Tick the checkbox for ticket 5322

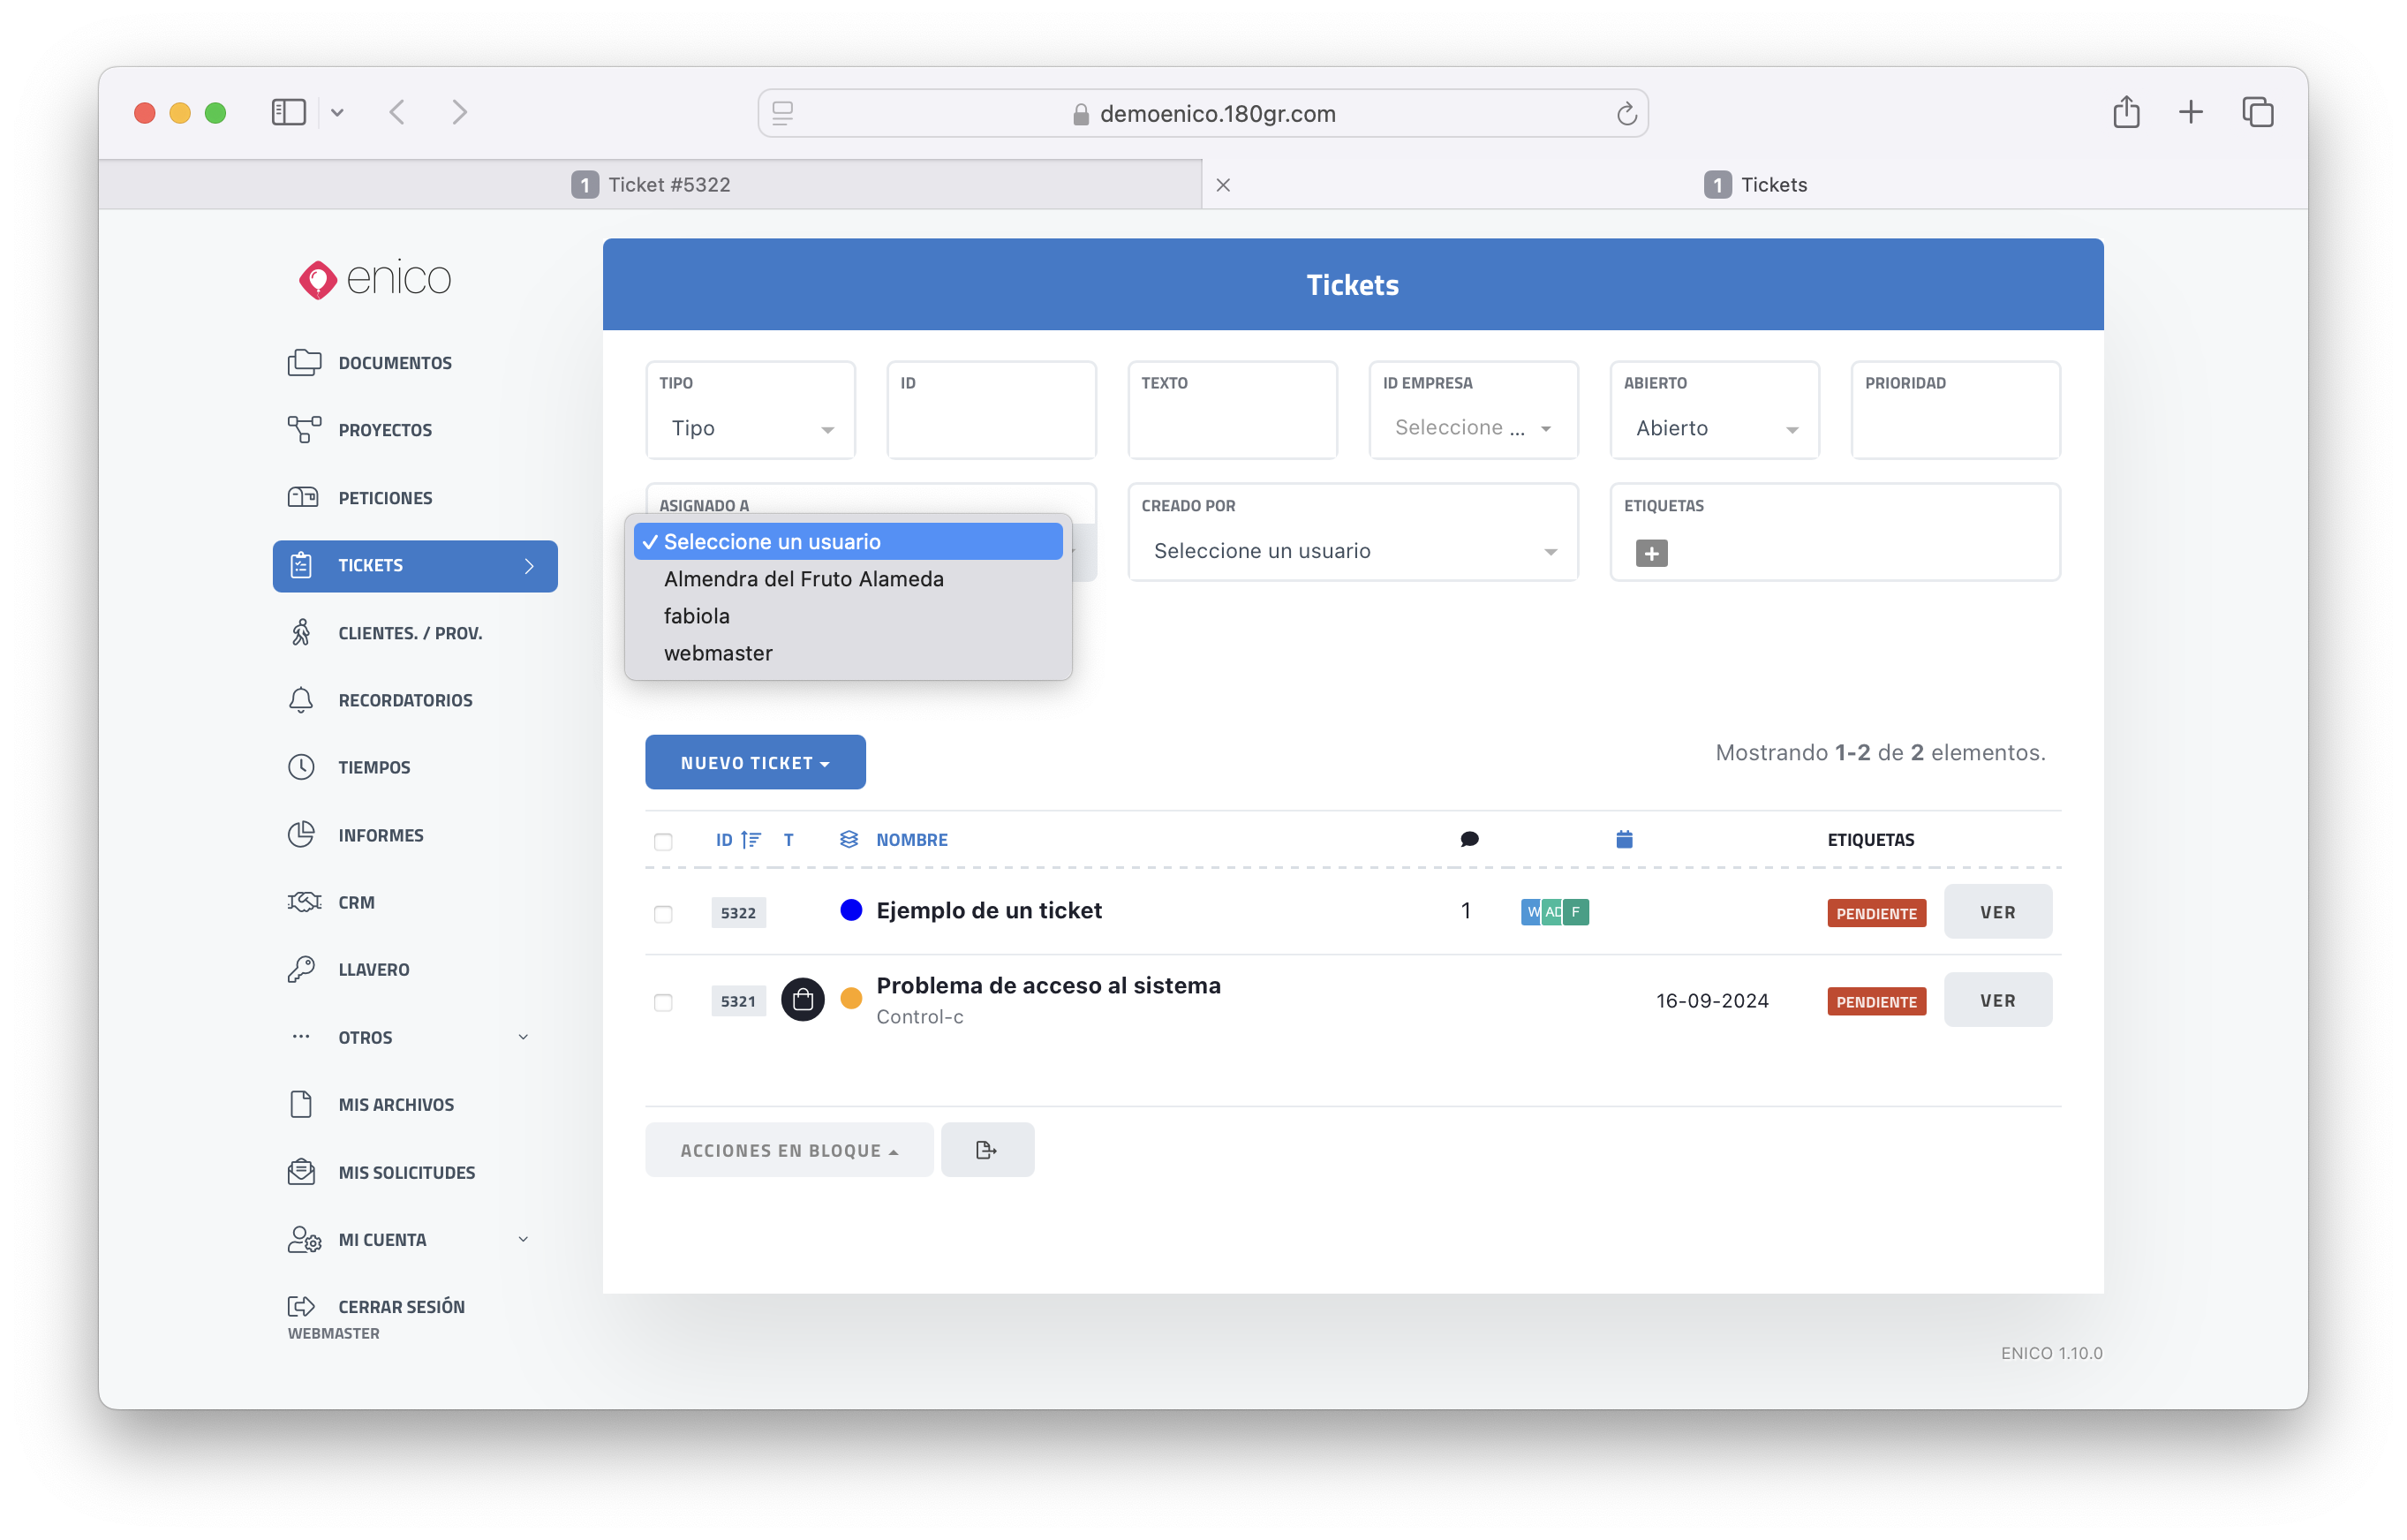663,913
